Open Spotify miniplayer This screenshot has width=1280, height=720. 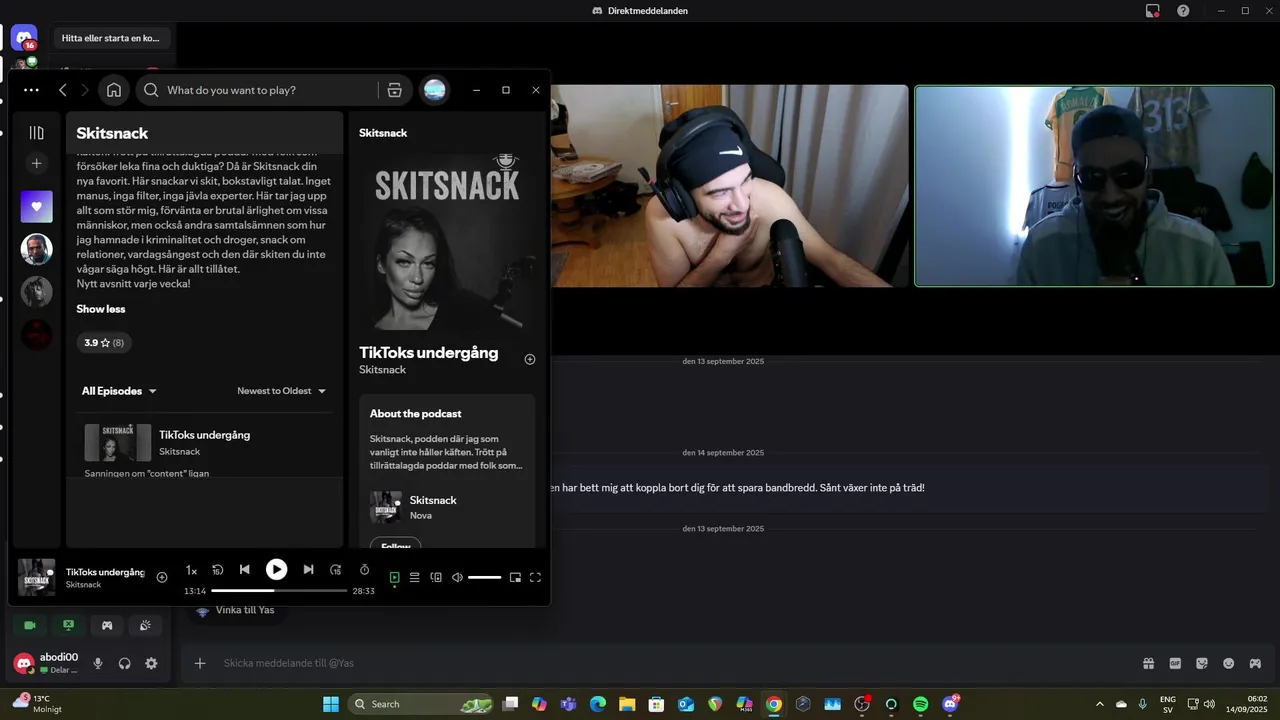(515, 577)
